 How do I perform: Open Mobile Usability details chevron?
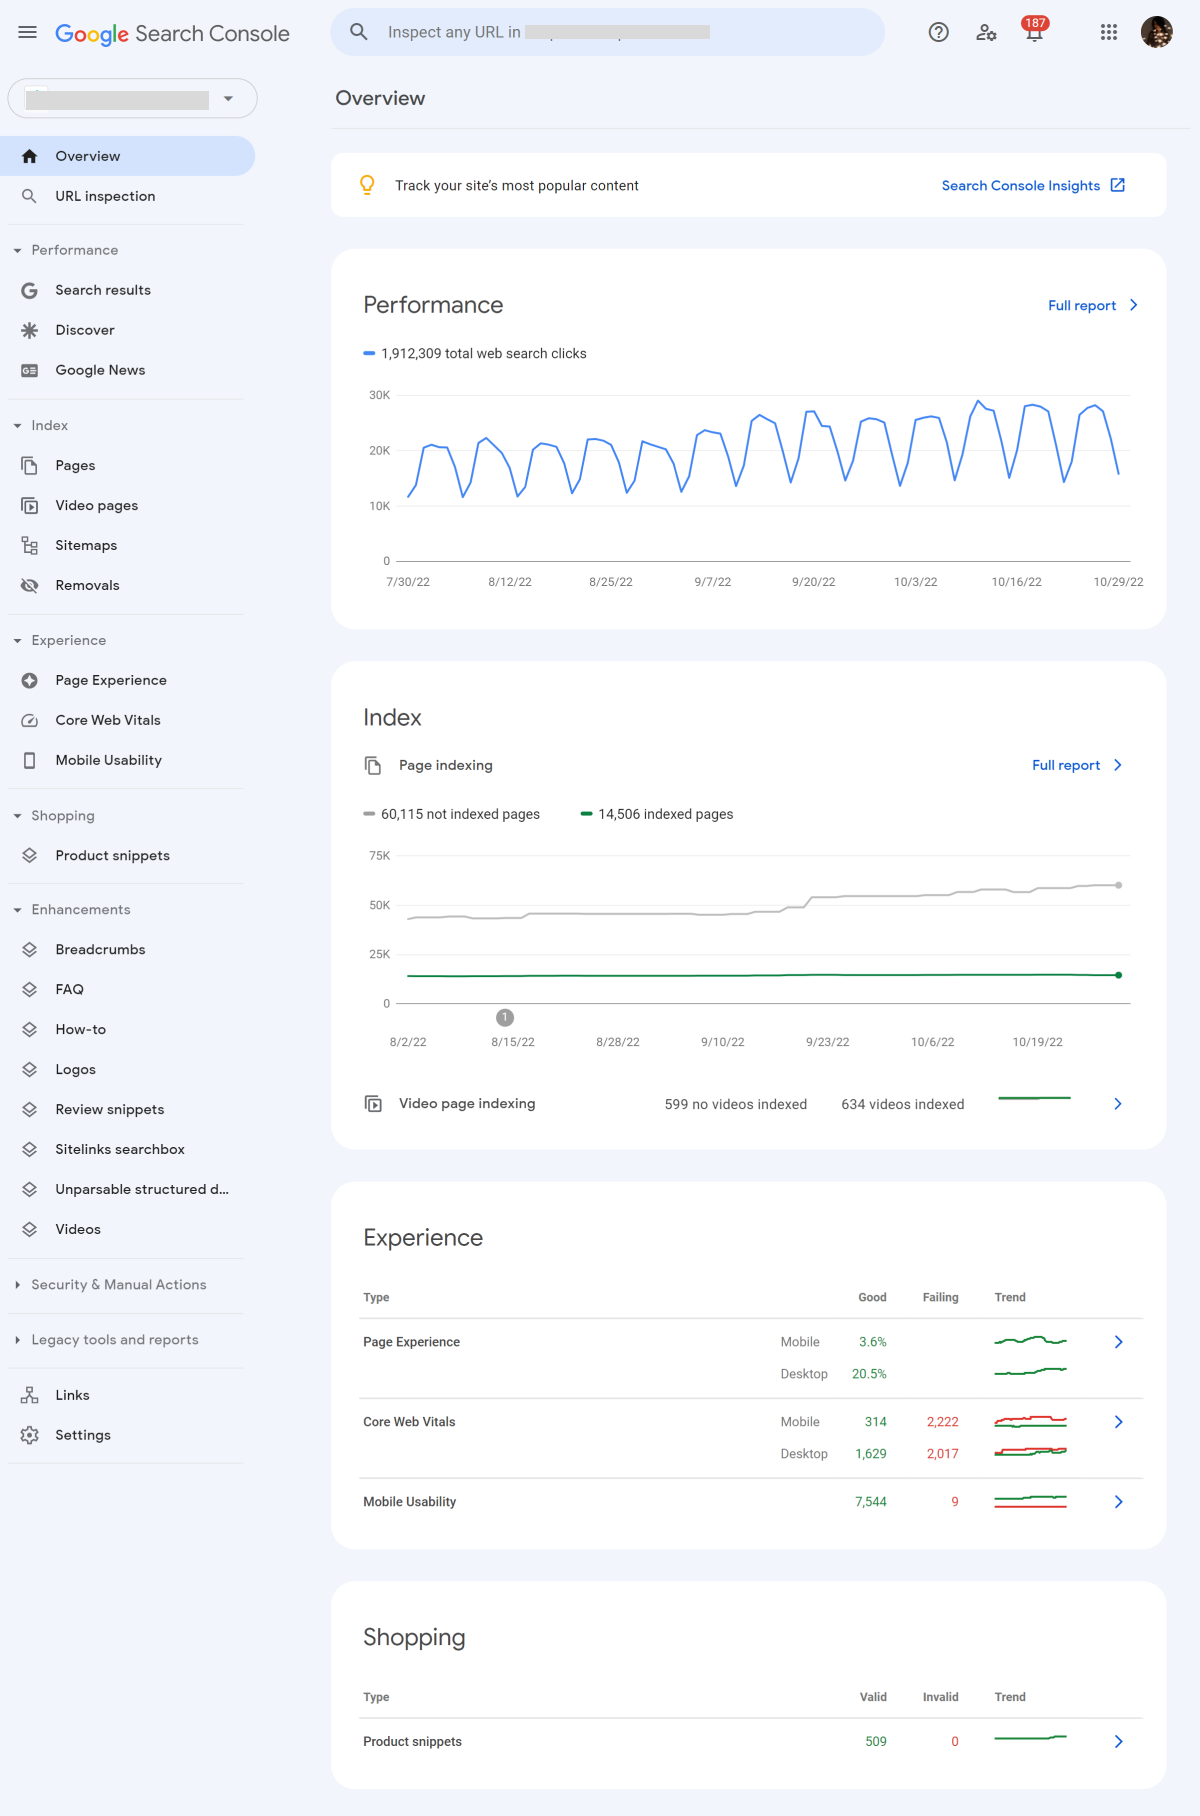(1118, 1502)
